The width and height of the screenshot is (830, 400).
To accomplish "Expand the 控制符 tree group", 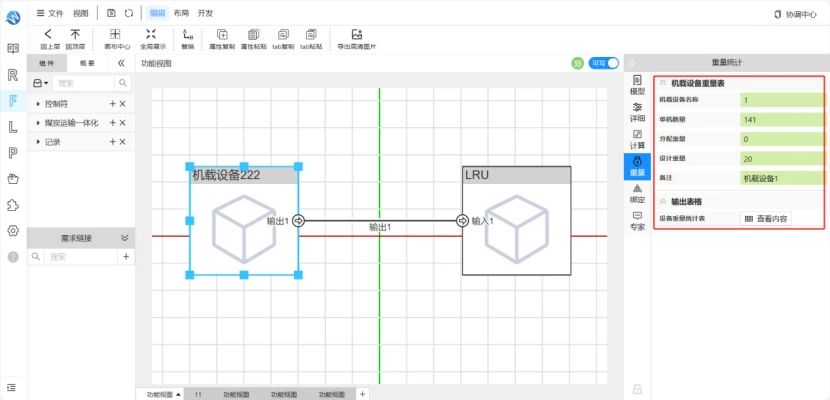I will (x=38, y=104).
